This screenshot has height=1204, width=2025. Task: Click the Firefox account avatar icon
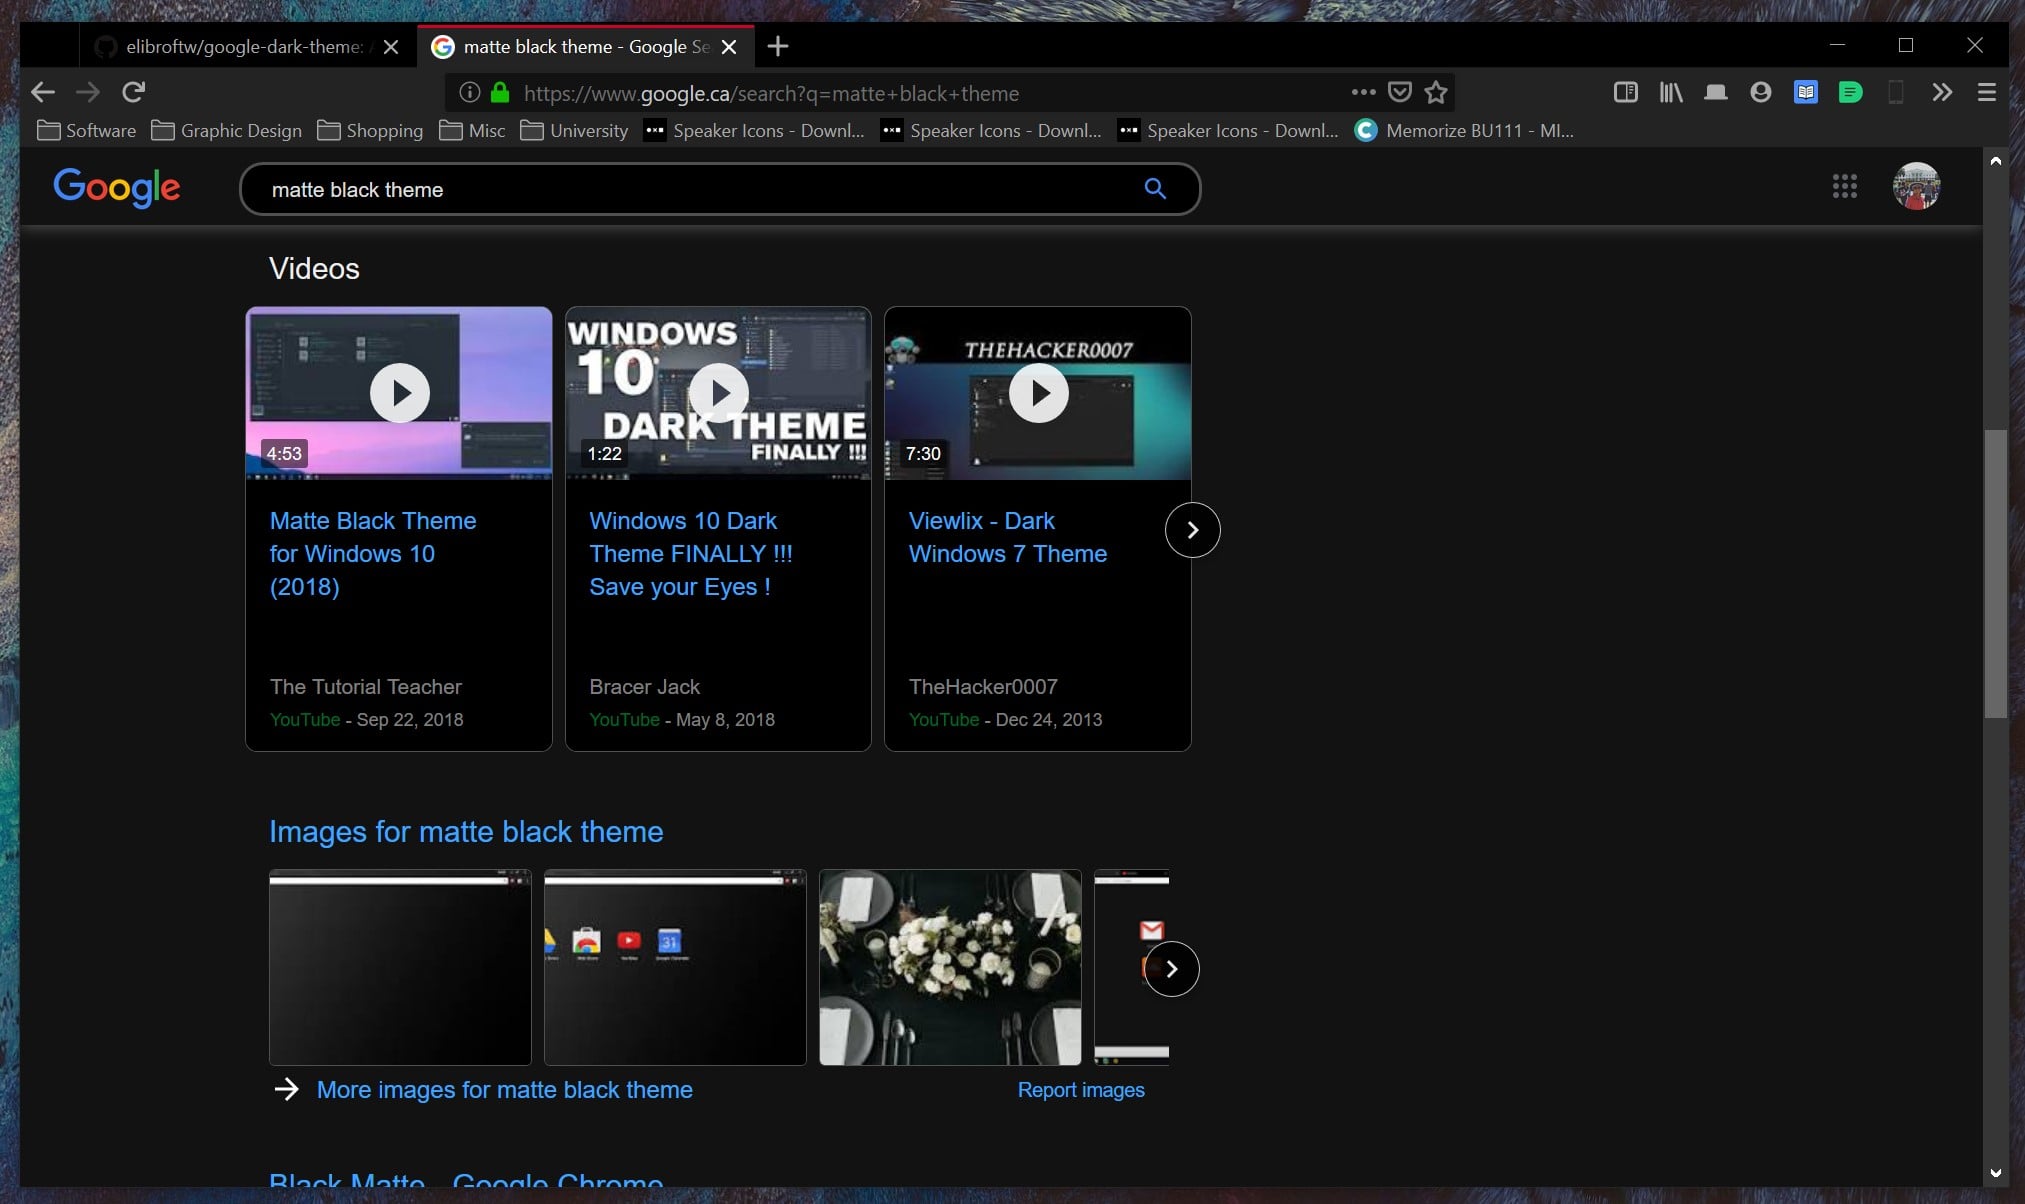[x=1761, y=93]
